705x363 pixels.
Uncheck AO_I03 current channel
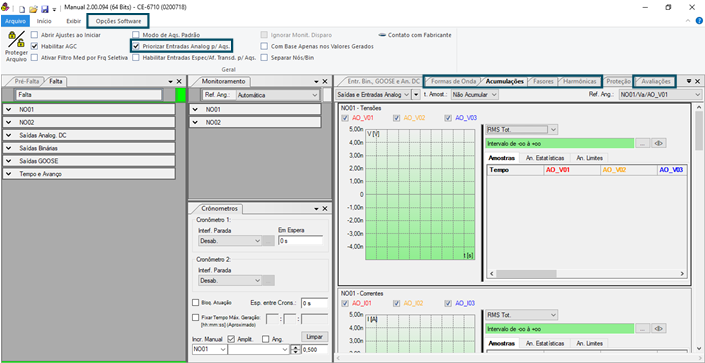point(448,303)
